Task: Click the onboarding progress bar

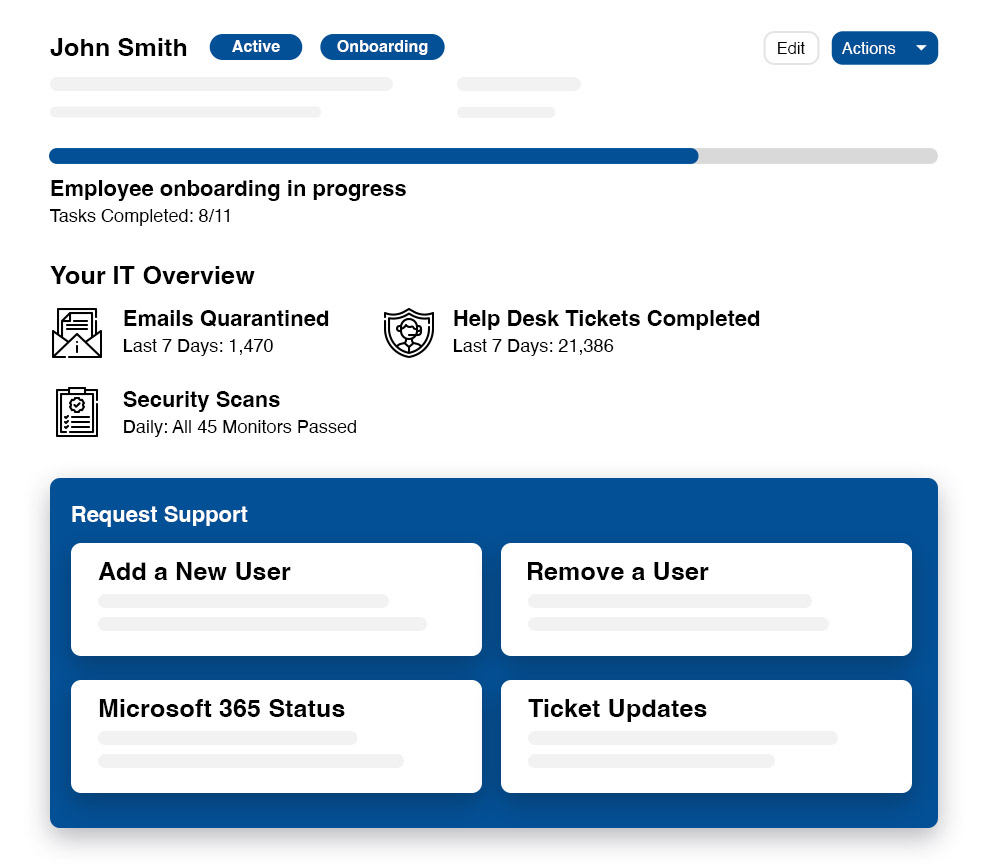Action: pos(493,156)
